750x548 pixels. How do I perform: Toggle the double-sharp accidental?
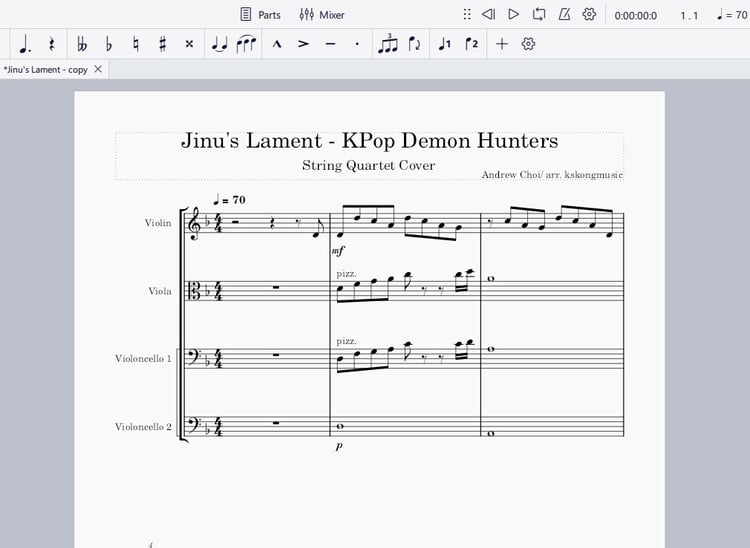(189, 44)
